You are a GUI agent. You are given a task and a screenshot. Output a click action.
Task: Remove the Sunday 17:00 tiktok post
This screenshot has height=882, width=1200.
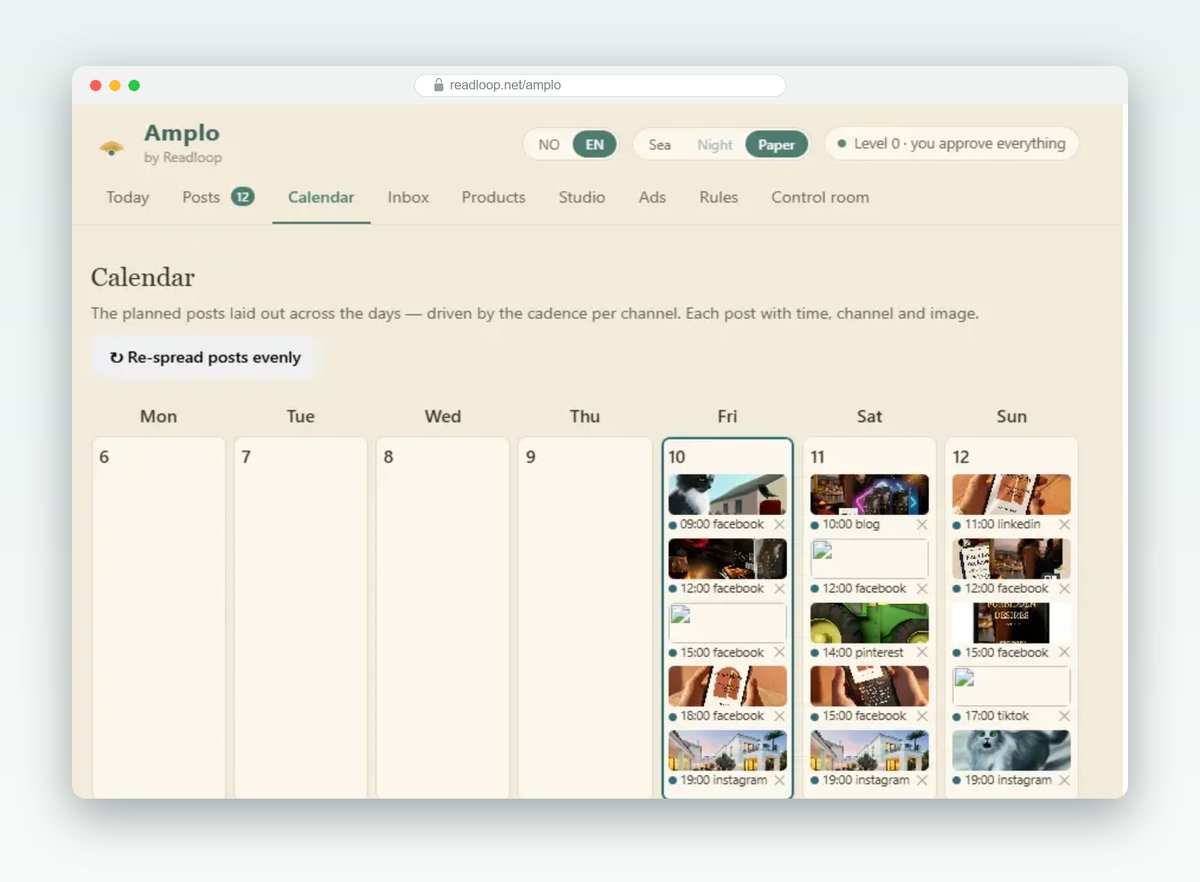click(x=1064, y=717)
